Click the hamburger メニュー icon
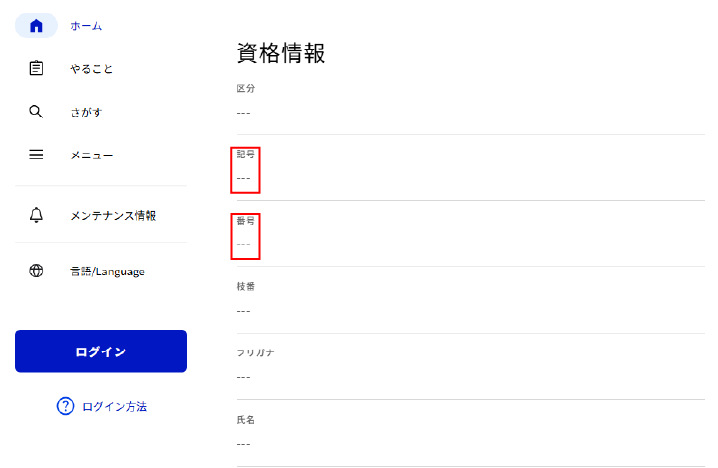Viewport: 718px width, 468px height. [x=36, y=155]
